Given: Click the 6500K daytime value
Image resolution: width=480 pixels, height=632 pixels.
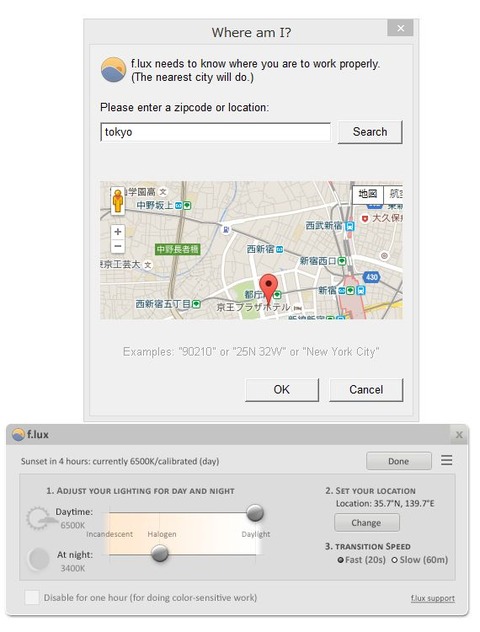Looking at the screenshot, I should coord(73,525).
